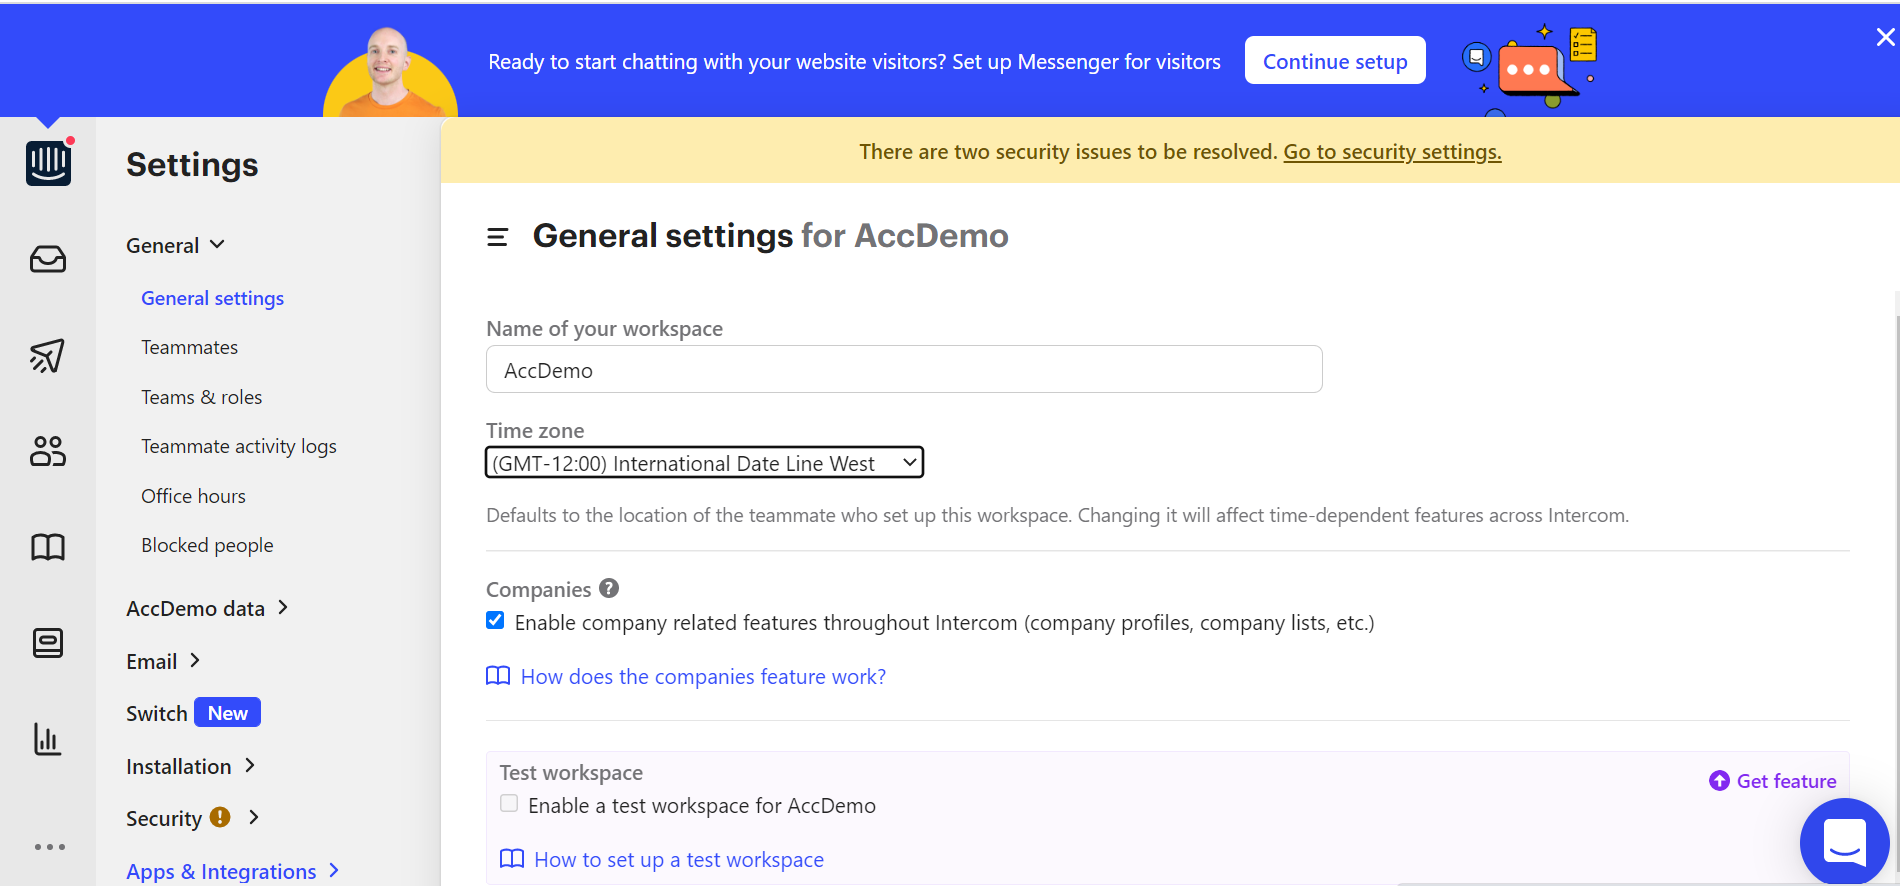The image size is (1900, 886).
Task: Open How to set up test workspace link
Action: (679, 859)
